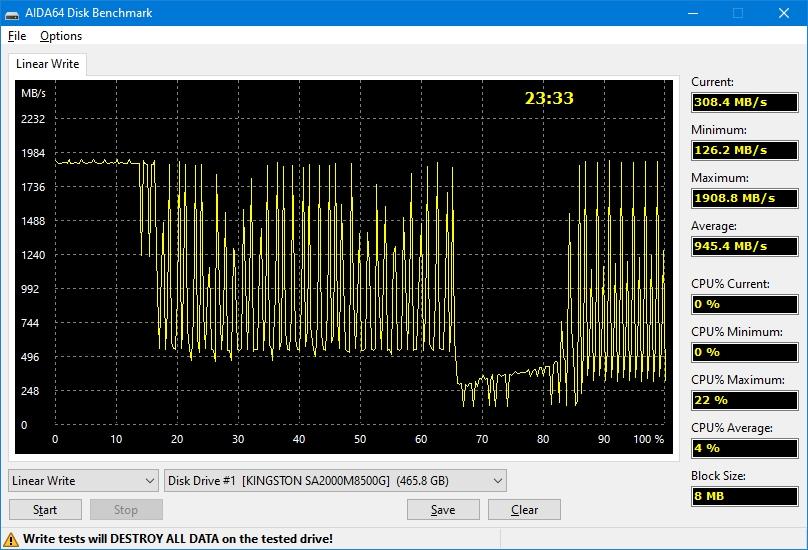Click the 100 % axis label

(648, 439)
